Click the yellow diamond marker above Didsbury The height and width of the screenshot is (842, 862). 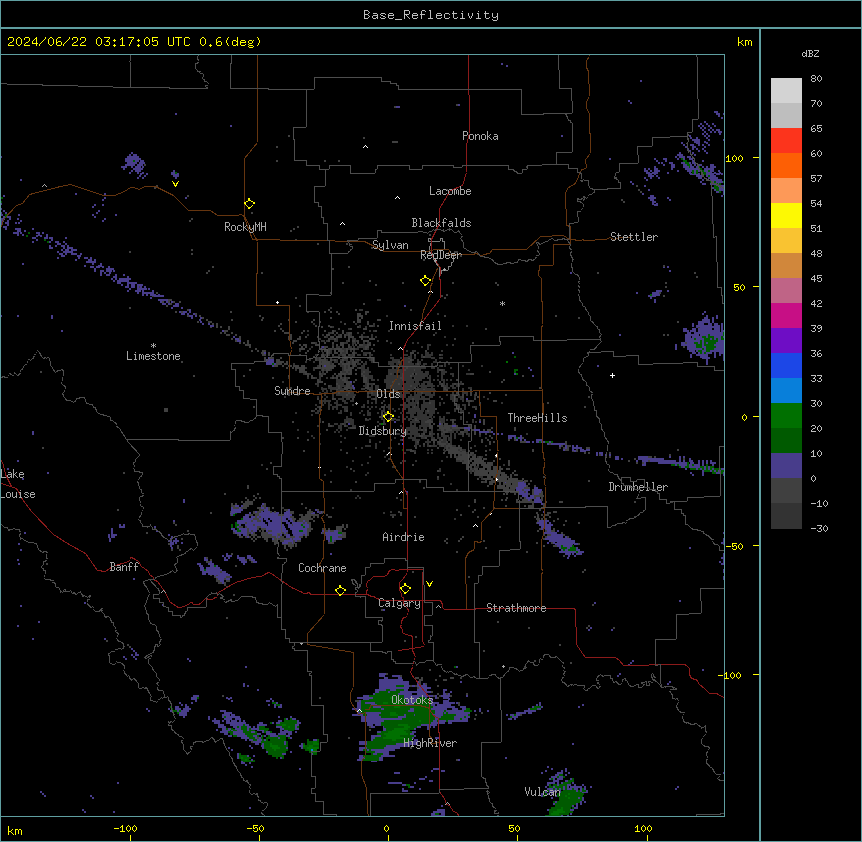388,417
